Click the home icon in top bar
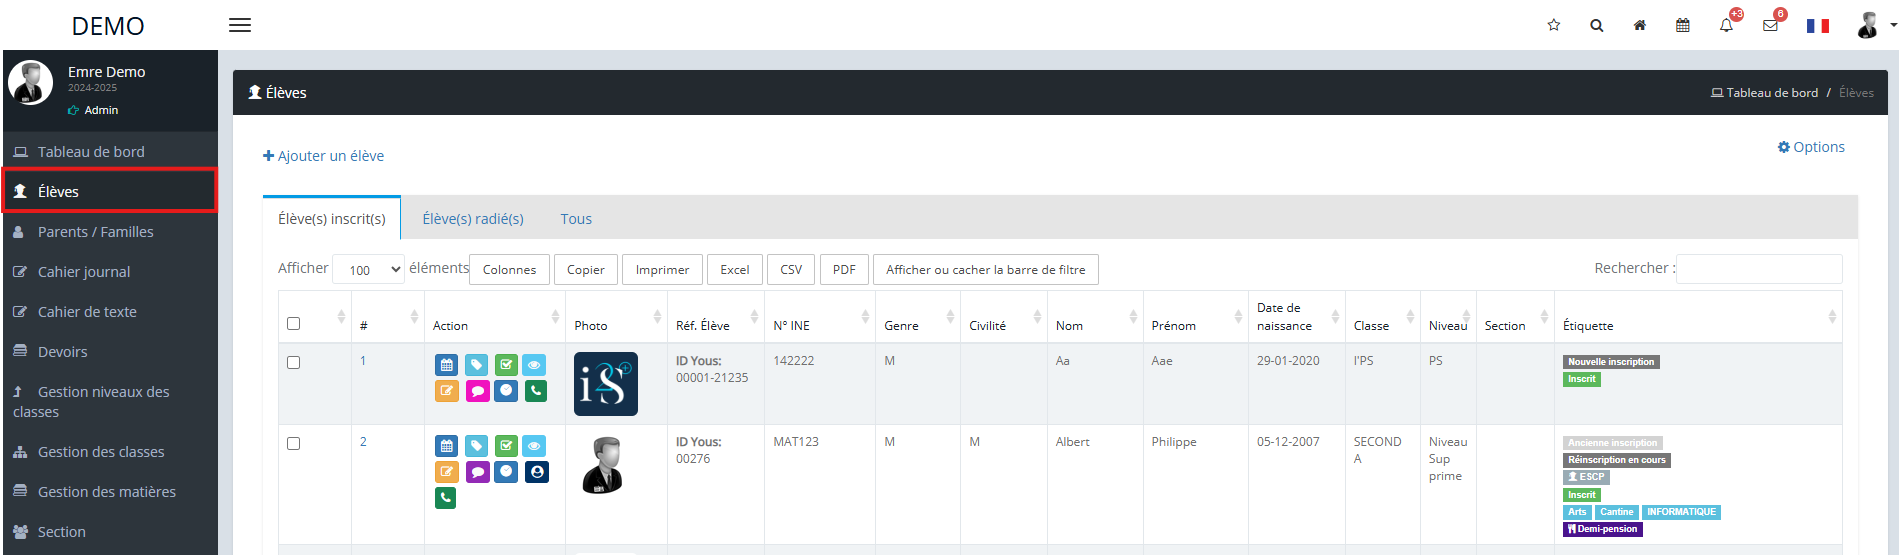Viewport: 1899px width, 555px height. tap(1640, 26)
